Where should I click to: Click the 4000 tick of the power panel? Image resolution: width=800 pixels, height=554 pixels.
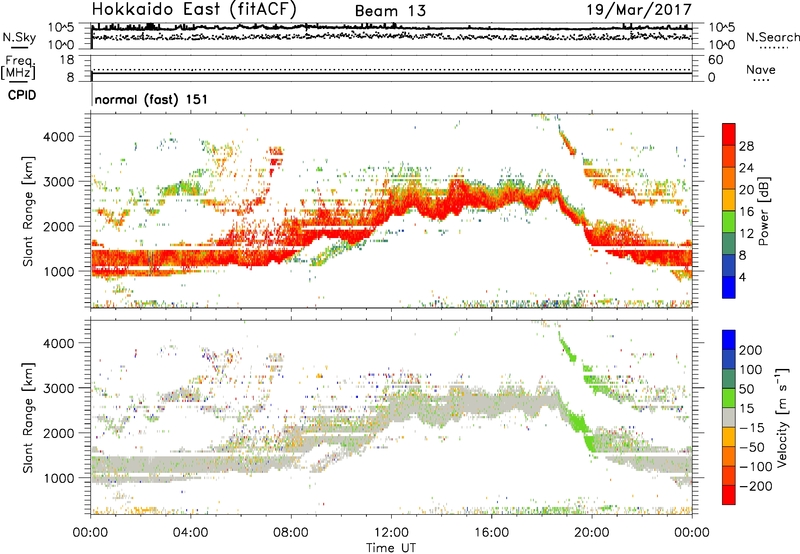click(x=58, y=137)
